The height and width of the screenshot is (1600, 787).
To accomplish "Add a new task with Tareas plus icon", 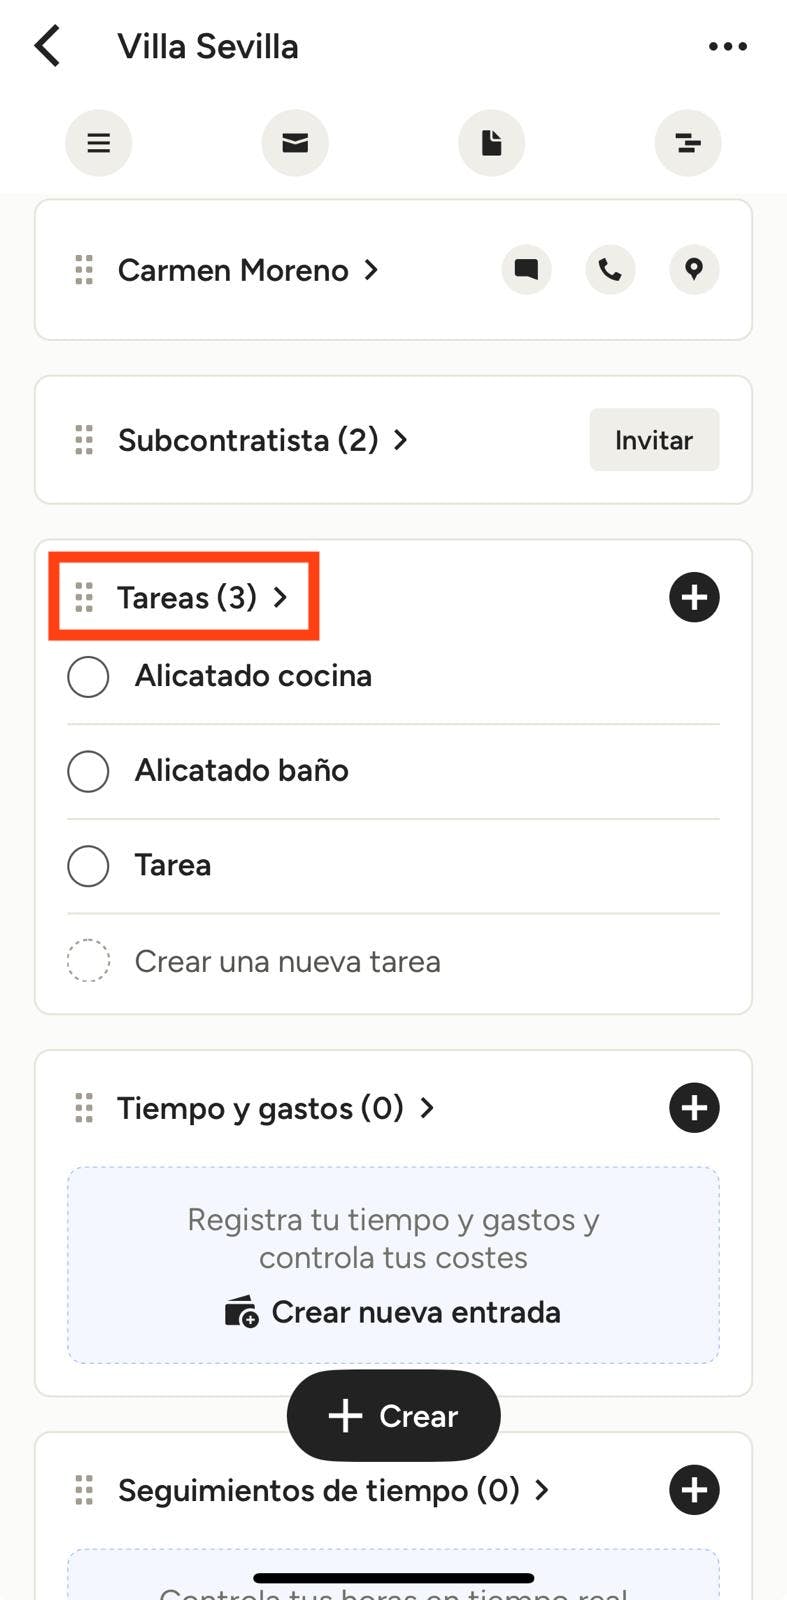I will (x=694, y=597).
